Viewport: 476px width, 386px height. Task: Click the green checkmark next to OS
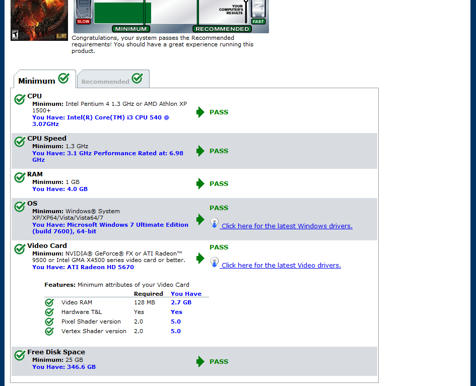click(20, 206)
